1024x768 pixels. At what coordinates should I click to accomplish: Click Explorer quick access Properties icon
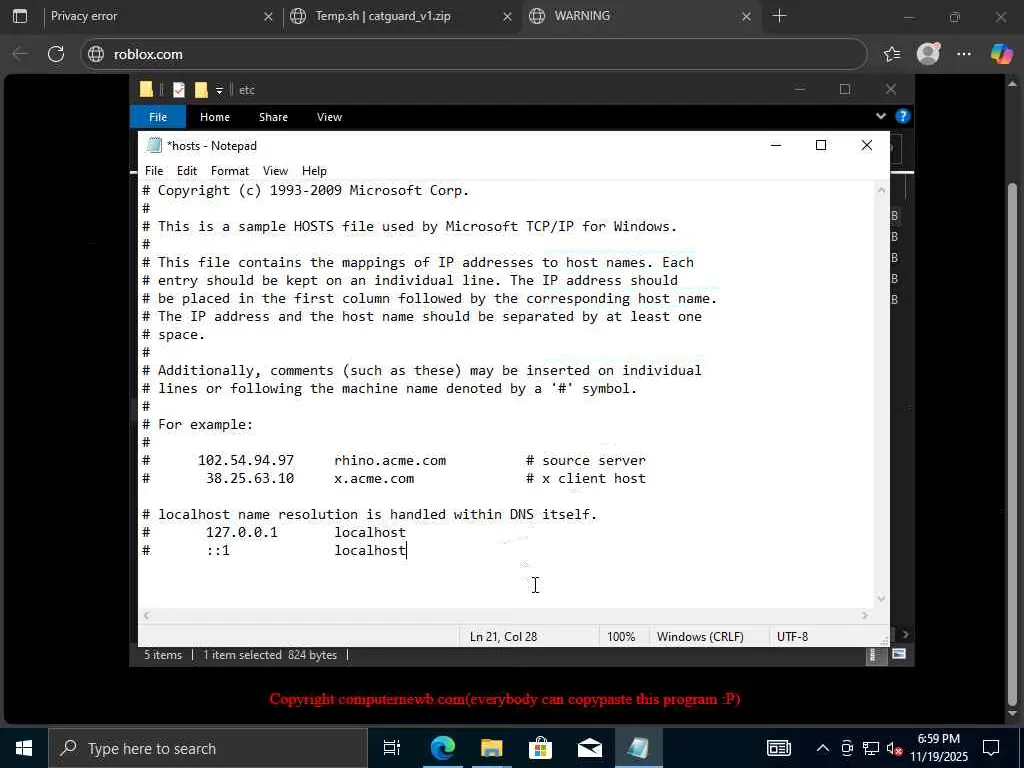pyautogui.click(x=178, y=89)
